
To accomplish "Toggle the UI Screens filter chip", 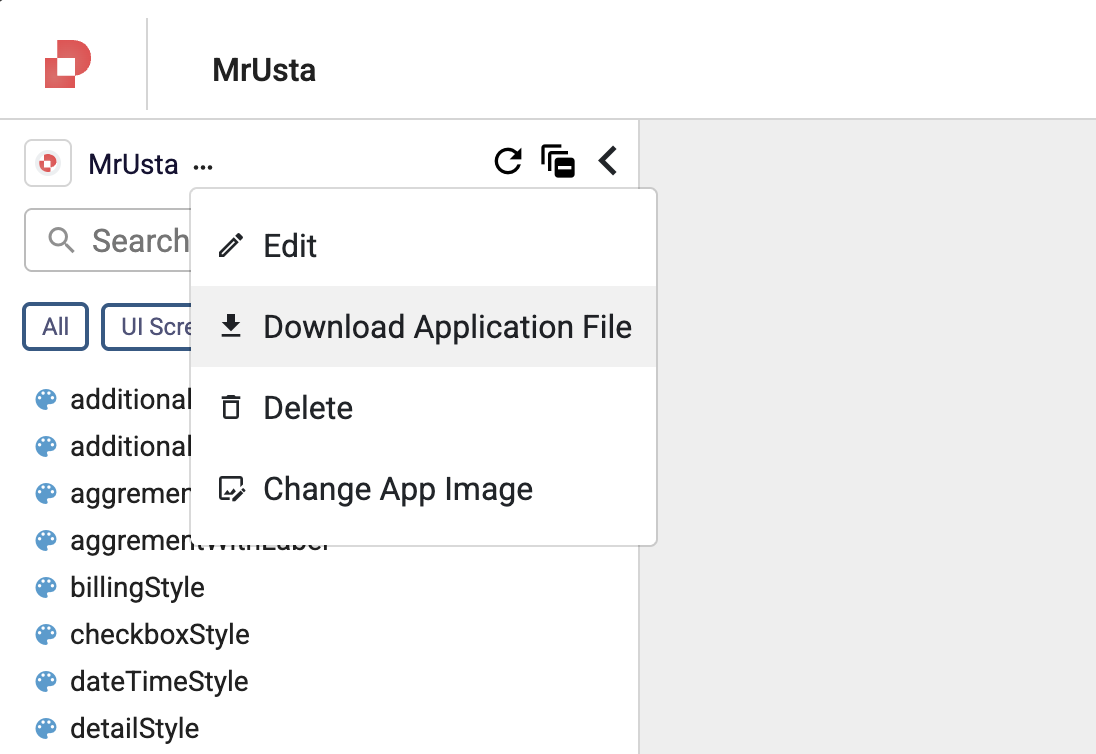I will pyautogui.click(x=150, y=327).
